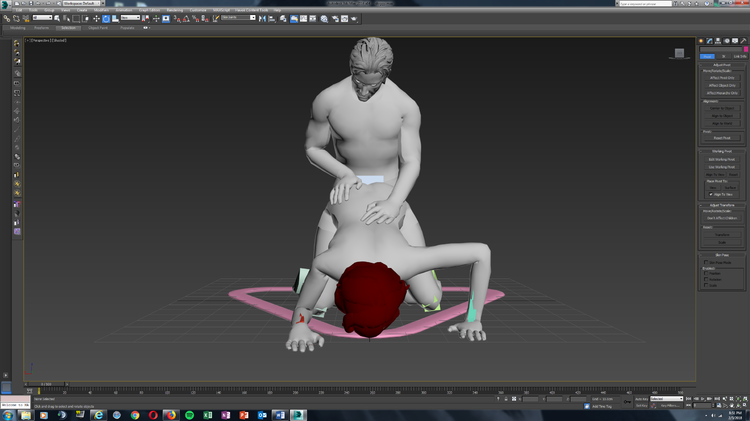This screenshot has height=421, width=750.
Task: Open the Customize menu
Action: 198,10
